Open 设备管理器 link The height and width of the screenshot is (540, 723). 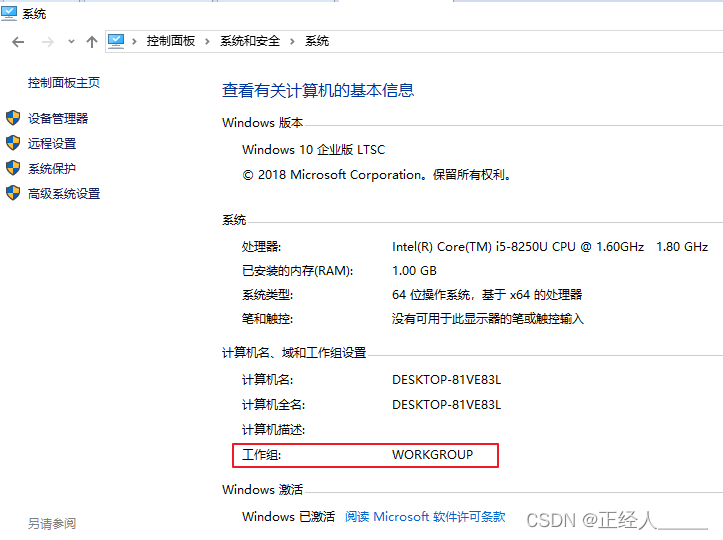pos(58,119)
